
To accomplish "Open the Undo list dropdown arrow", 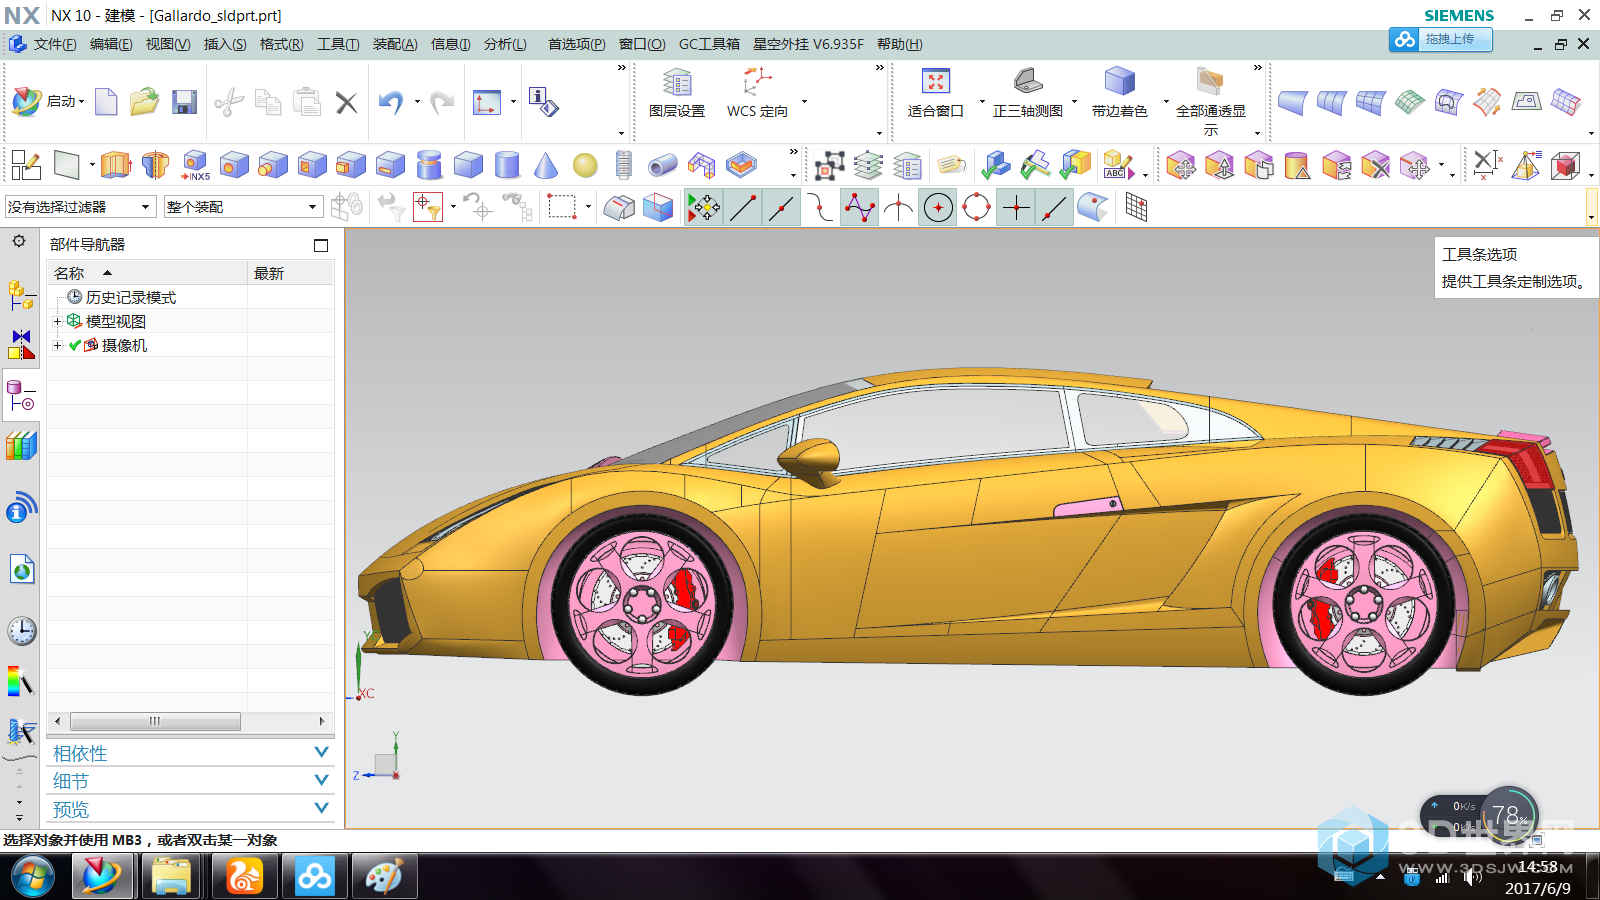I will point(417,102).
